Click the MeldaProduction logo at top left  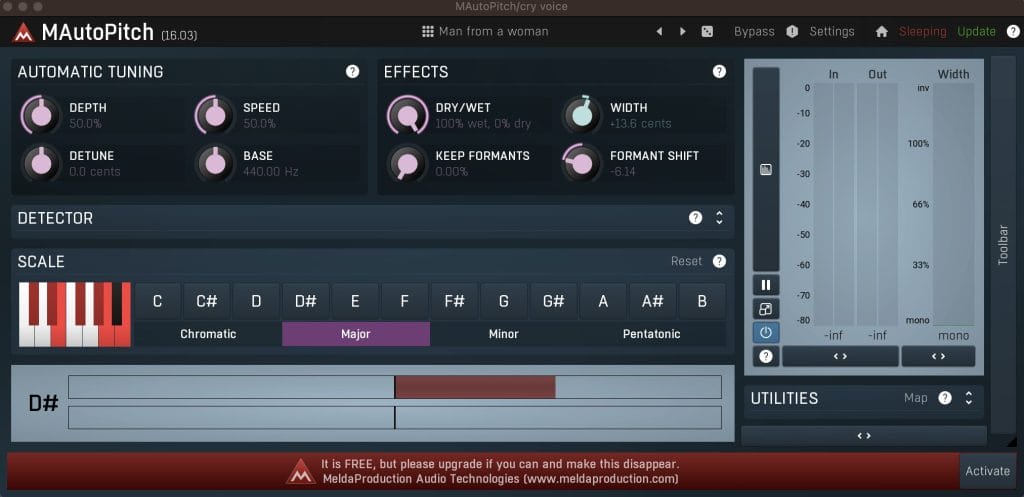tap(23, 33)
